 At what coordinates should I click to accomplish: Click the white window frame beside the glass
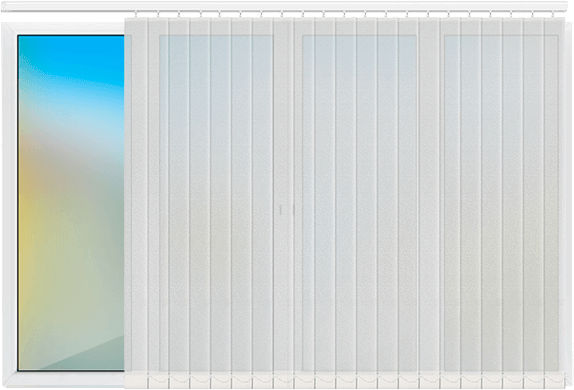point(10,203)
